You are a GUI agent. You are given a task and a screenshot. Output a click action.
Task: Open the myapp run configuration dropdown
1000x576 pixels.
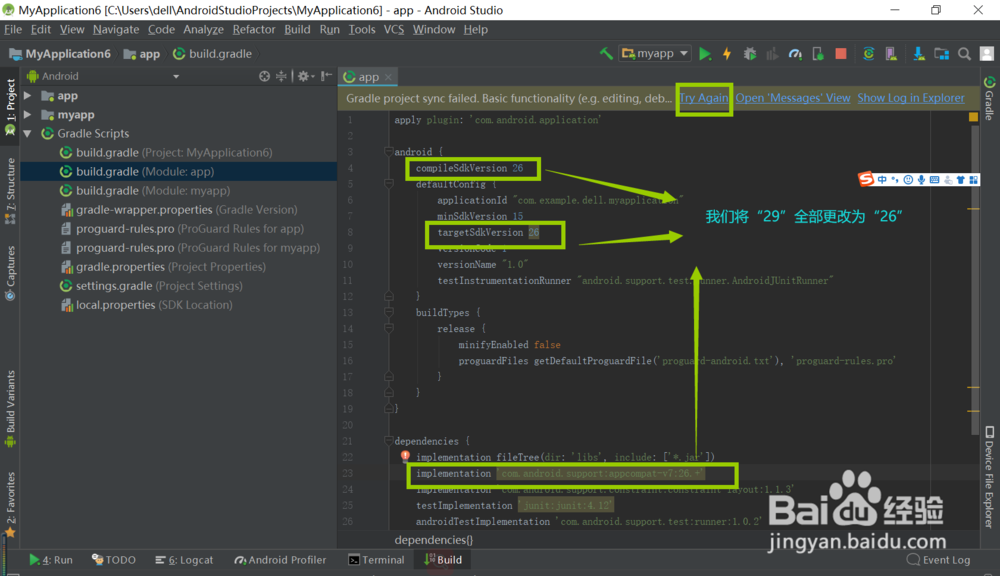point(655,52)
